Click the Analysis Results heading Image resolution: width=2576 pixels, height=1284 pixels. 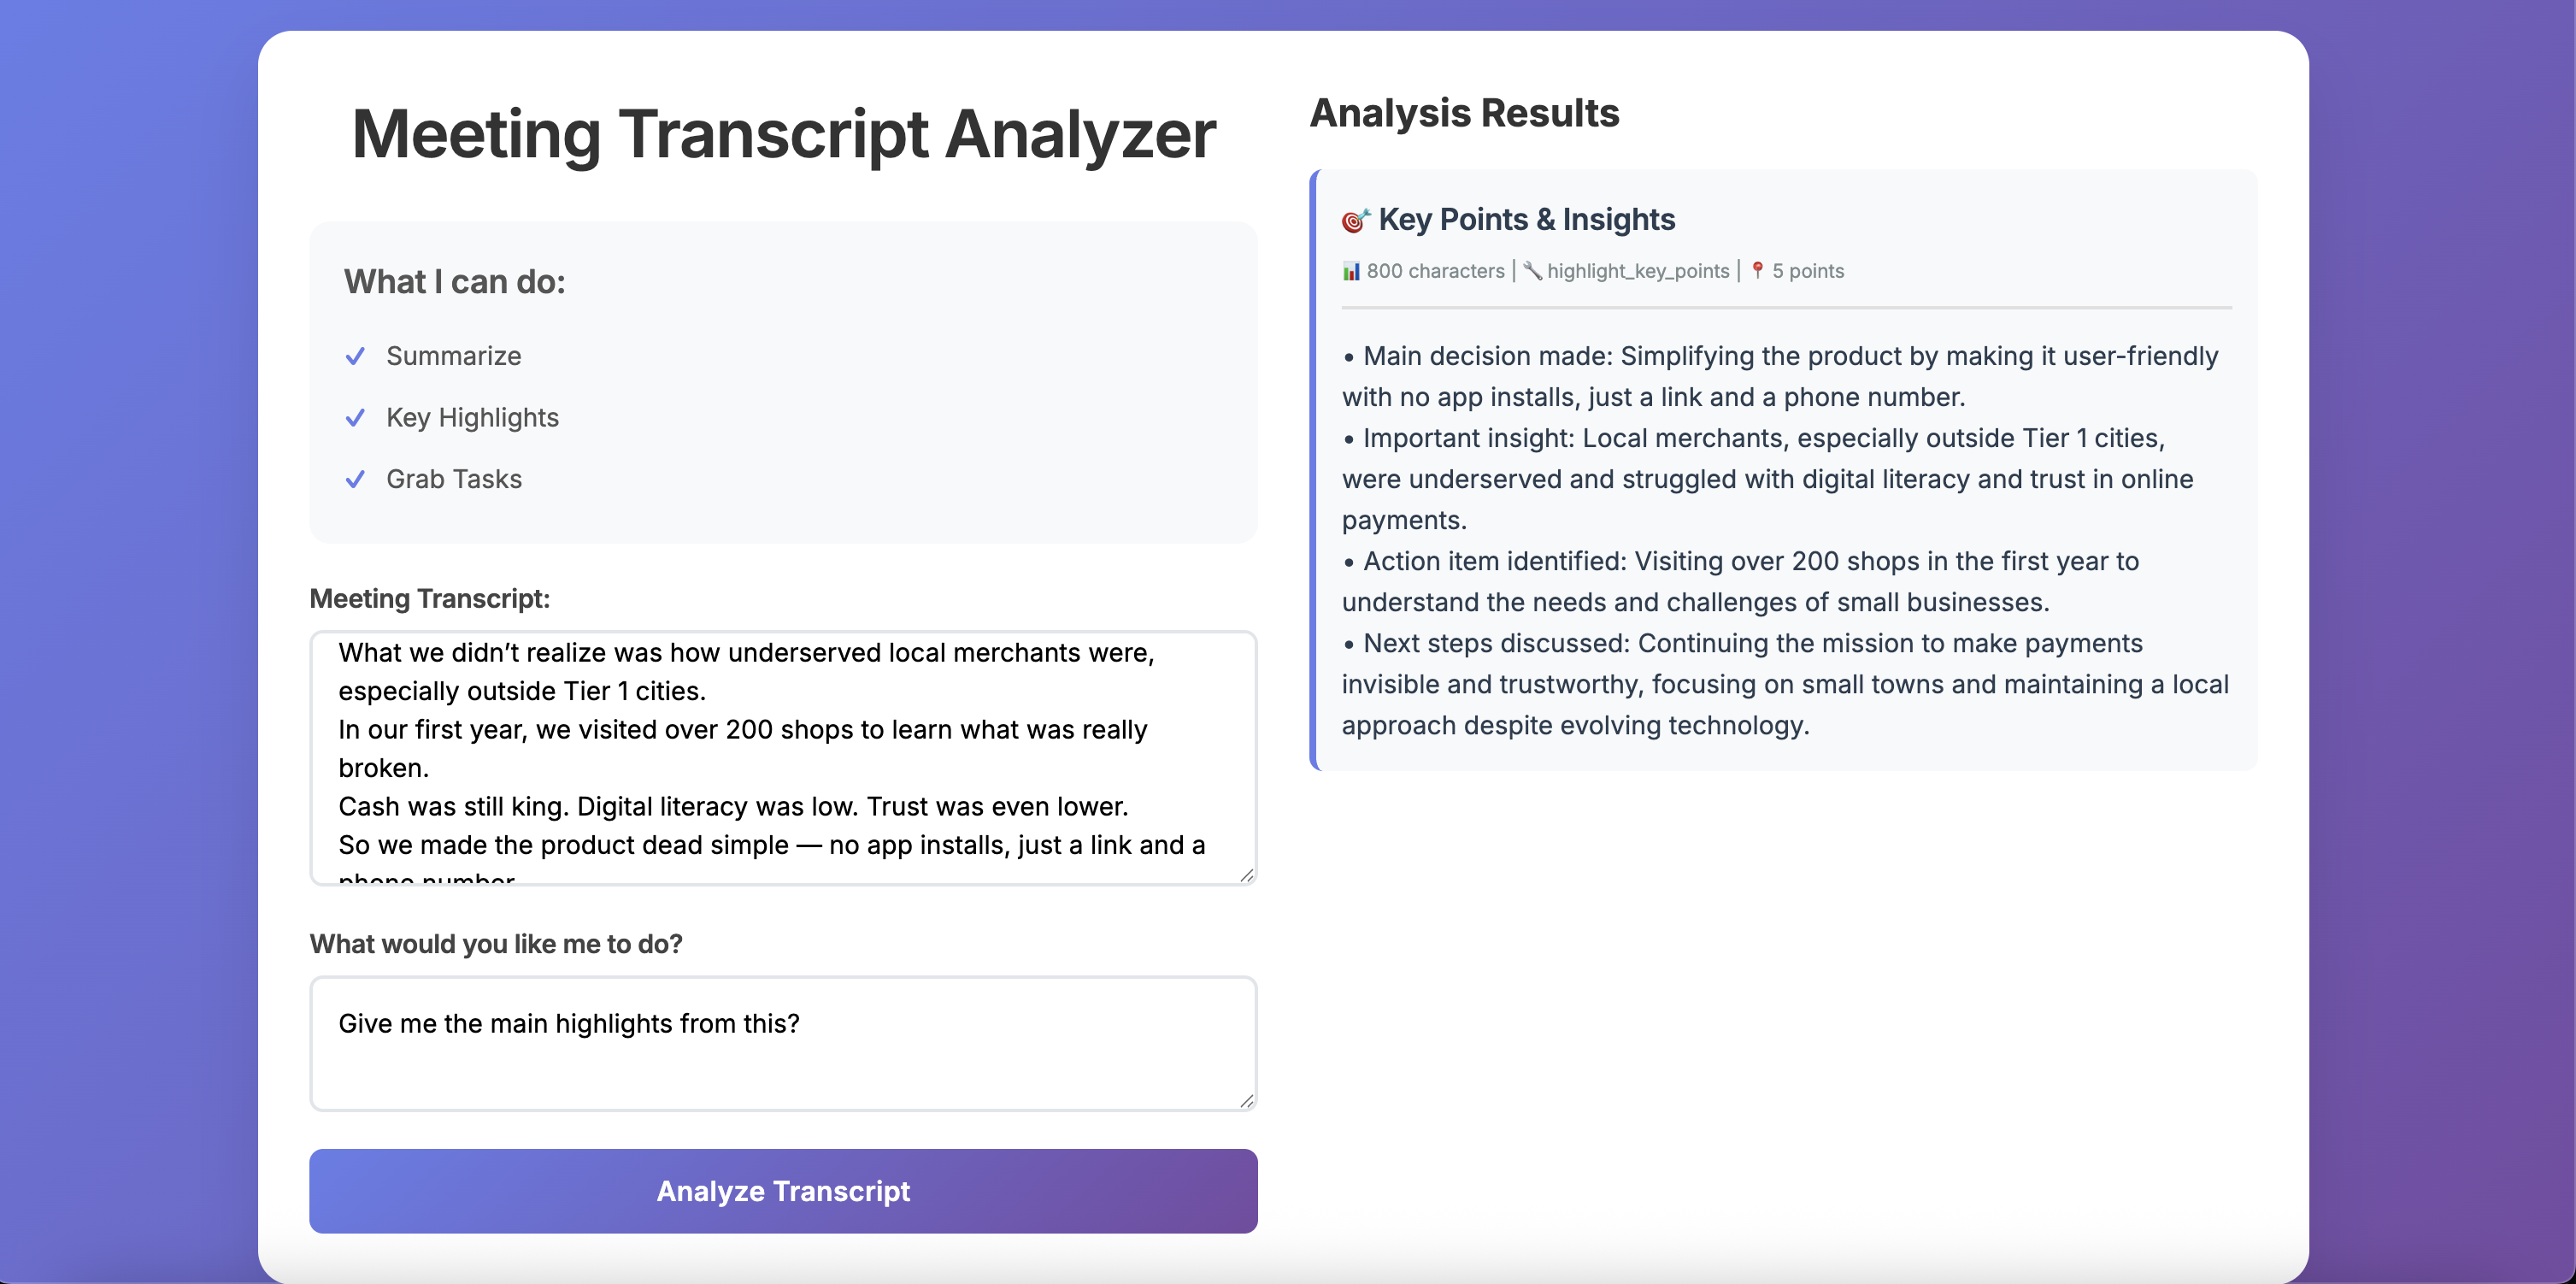pos(1464,113)
